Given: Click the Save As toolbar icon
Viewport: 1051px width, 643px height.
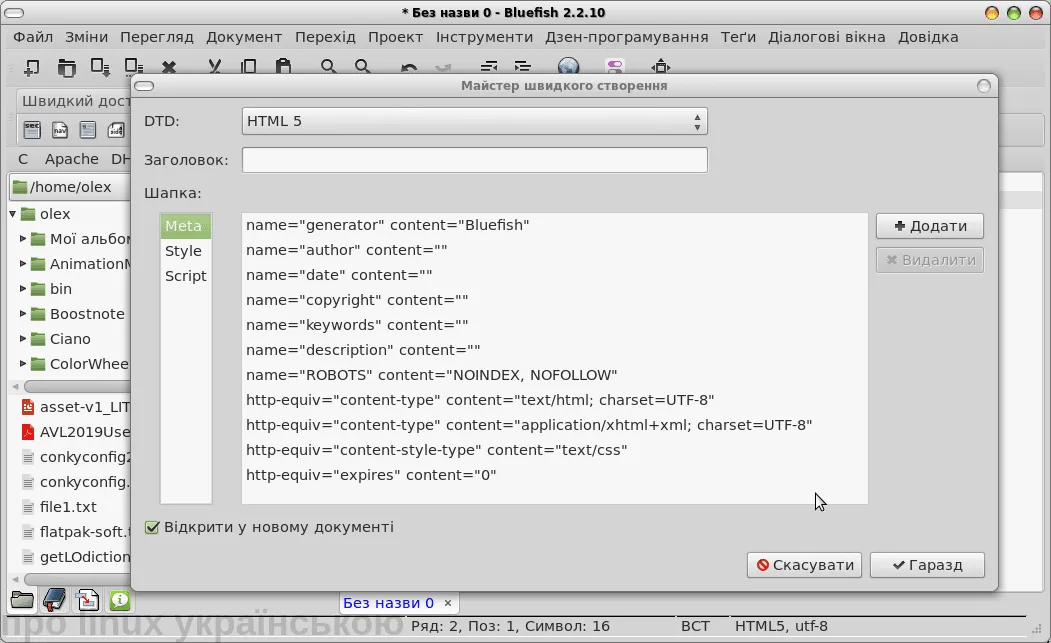Looking at the screenshot, I should click(x=133, y=66).
